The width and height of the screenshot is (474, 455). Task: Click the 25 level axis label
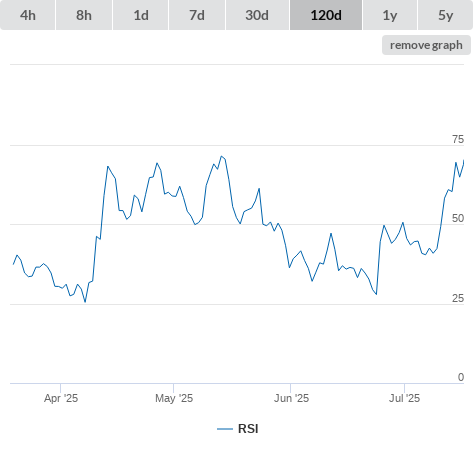[458, 298]
